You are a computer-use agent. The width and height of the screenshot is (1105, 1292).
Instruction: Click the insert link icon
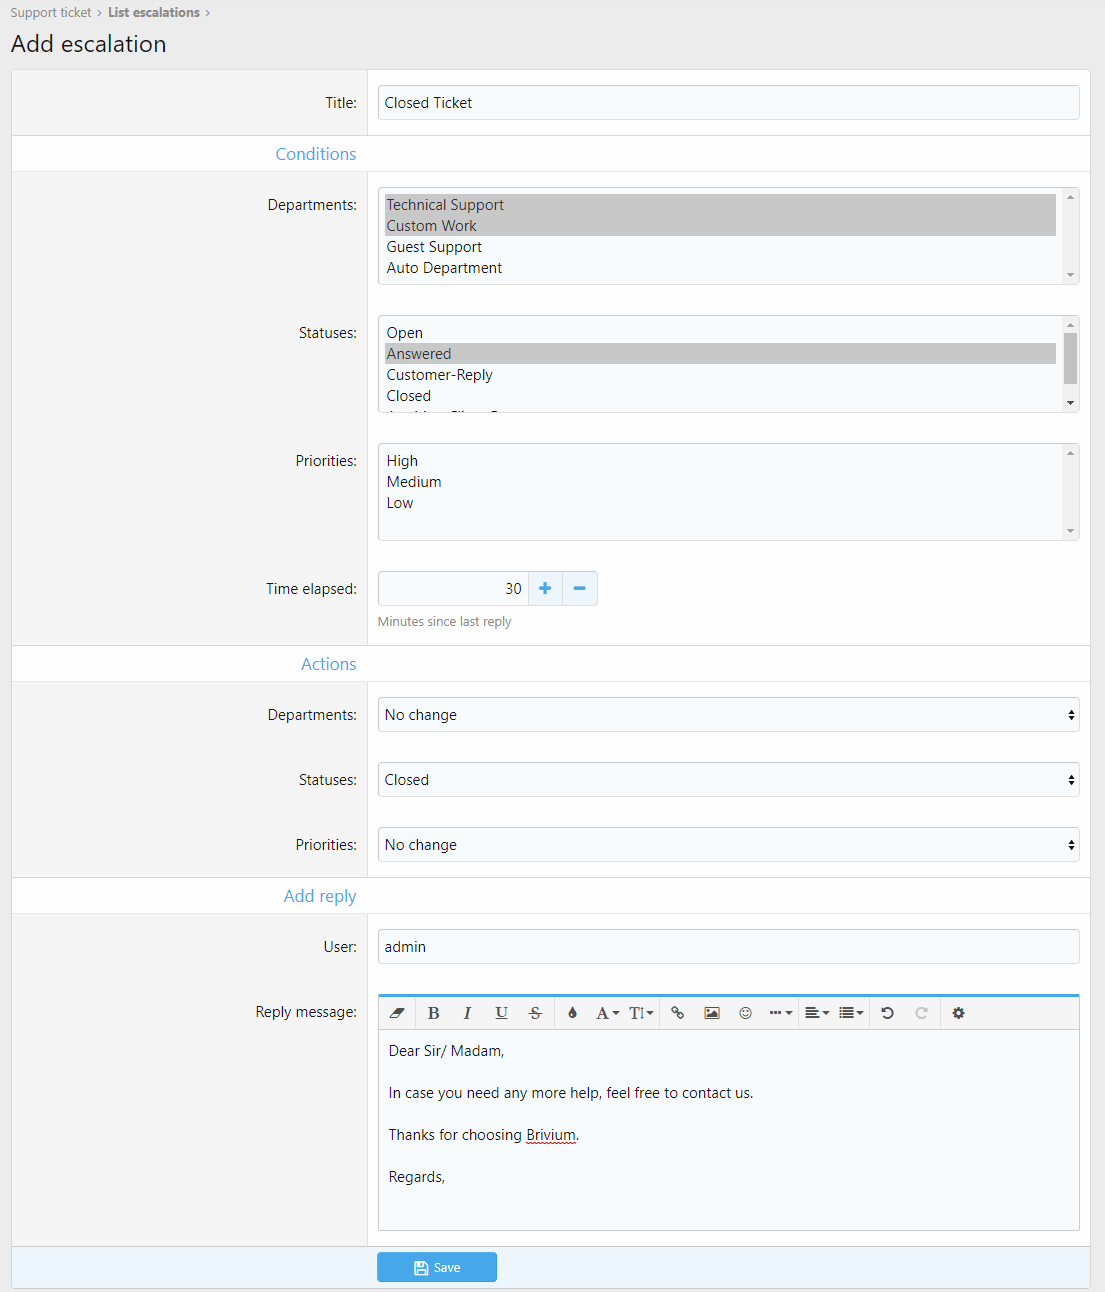[x=678, y=1013]
